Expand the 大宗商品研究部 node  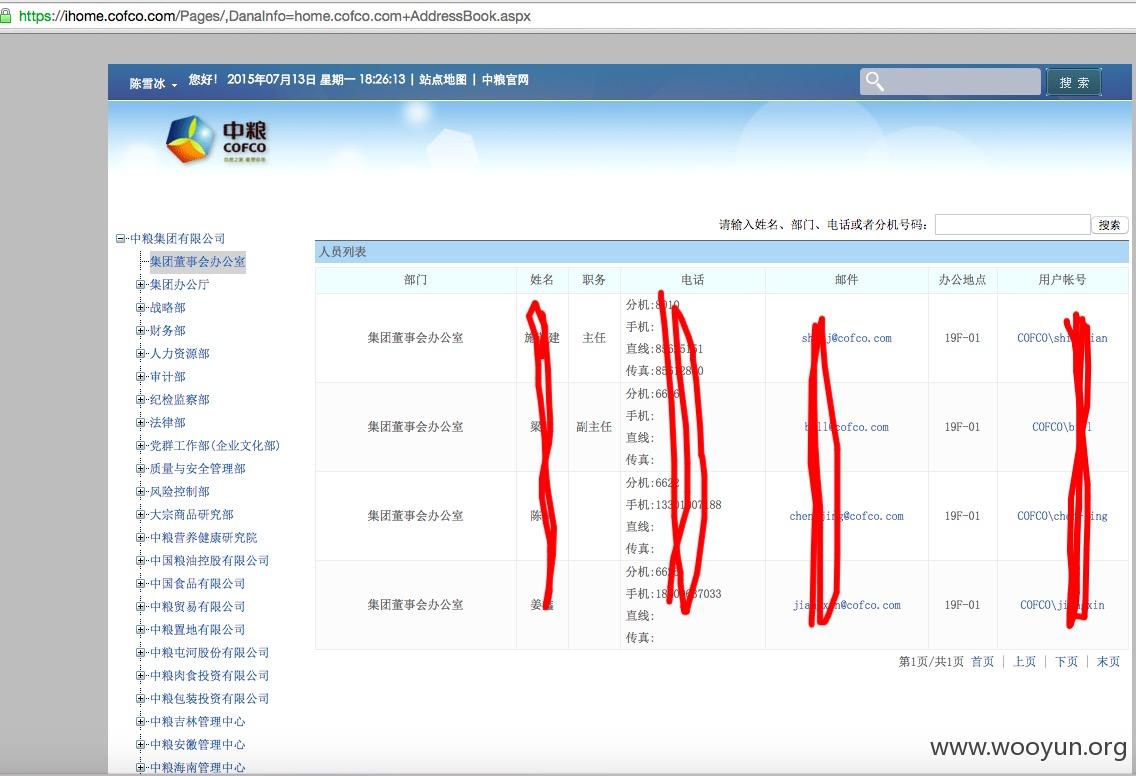pyautogui.click(x=141, y=514)
